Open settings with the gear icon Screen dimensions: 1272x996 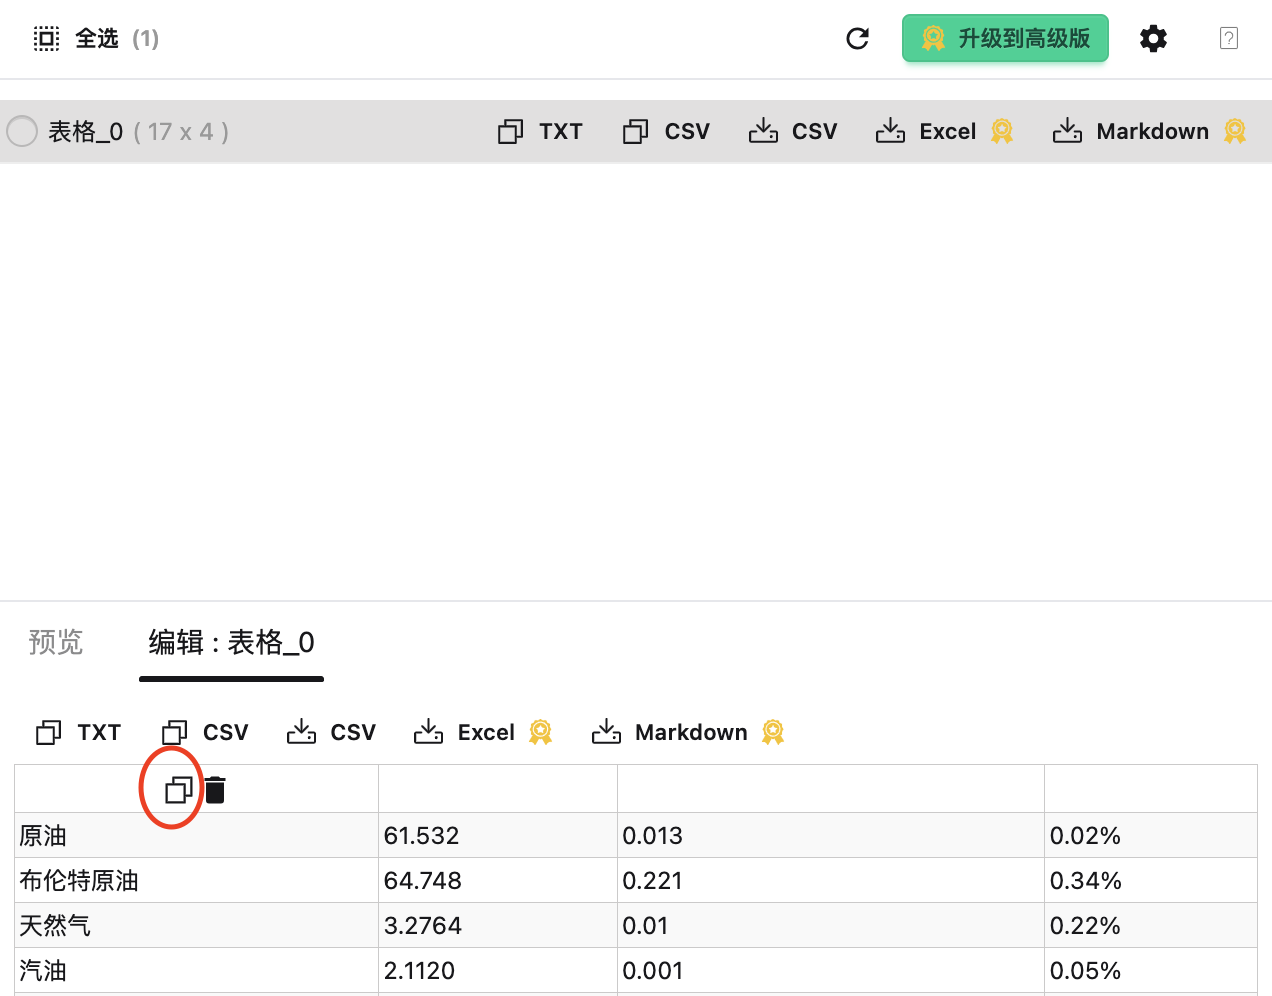1153,39
